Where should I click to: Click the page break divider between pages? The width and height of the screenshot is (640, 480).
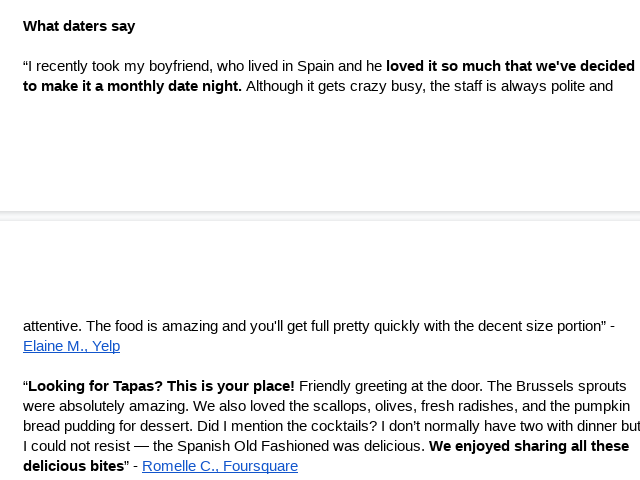click(320, 216)
